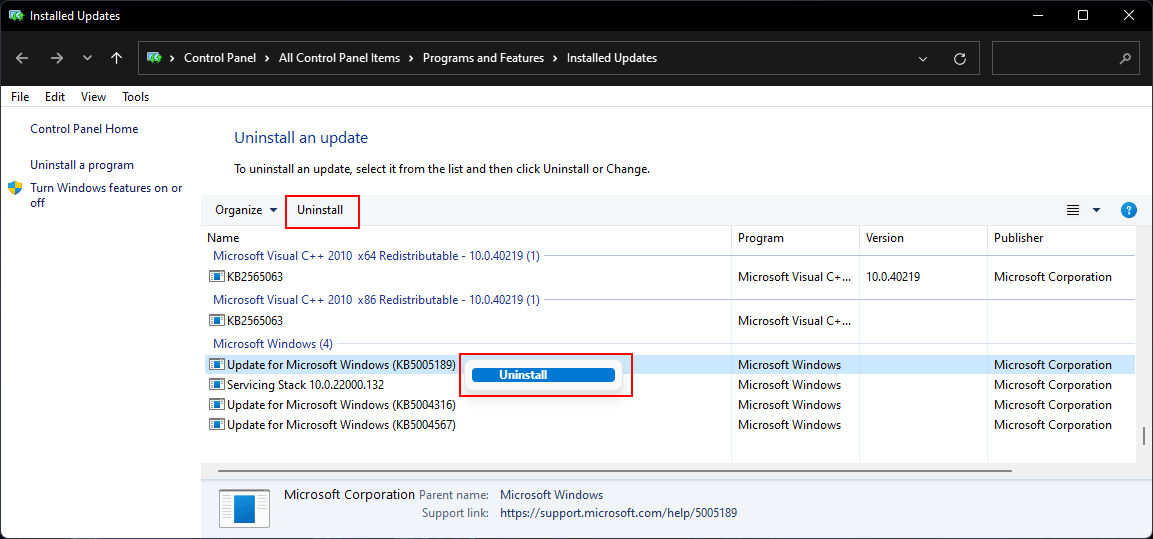Open the Tools menu
Screen dimensions: 1153x539
point(135,96)
